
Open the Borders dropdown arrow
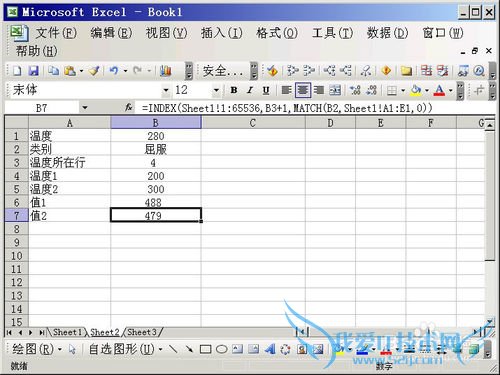403,90
